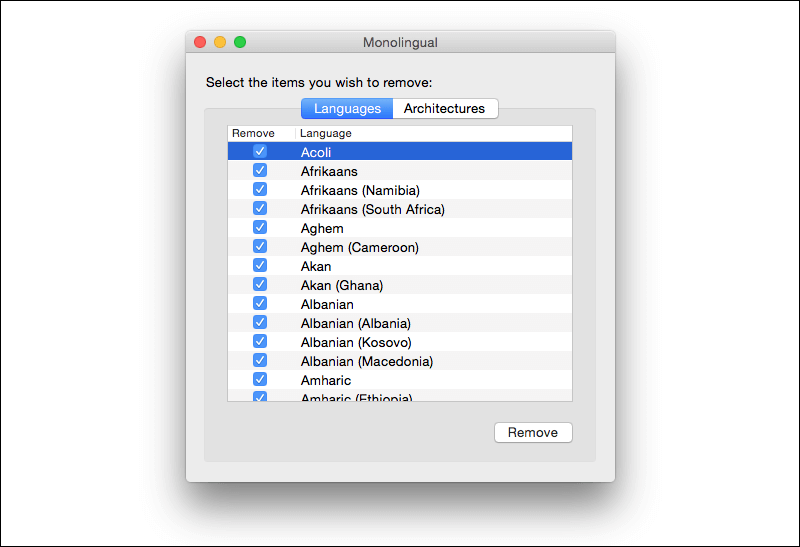The image size is (800, 547).
Task: Zoom the Monolingual window with green button
Action: (240, 42)
